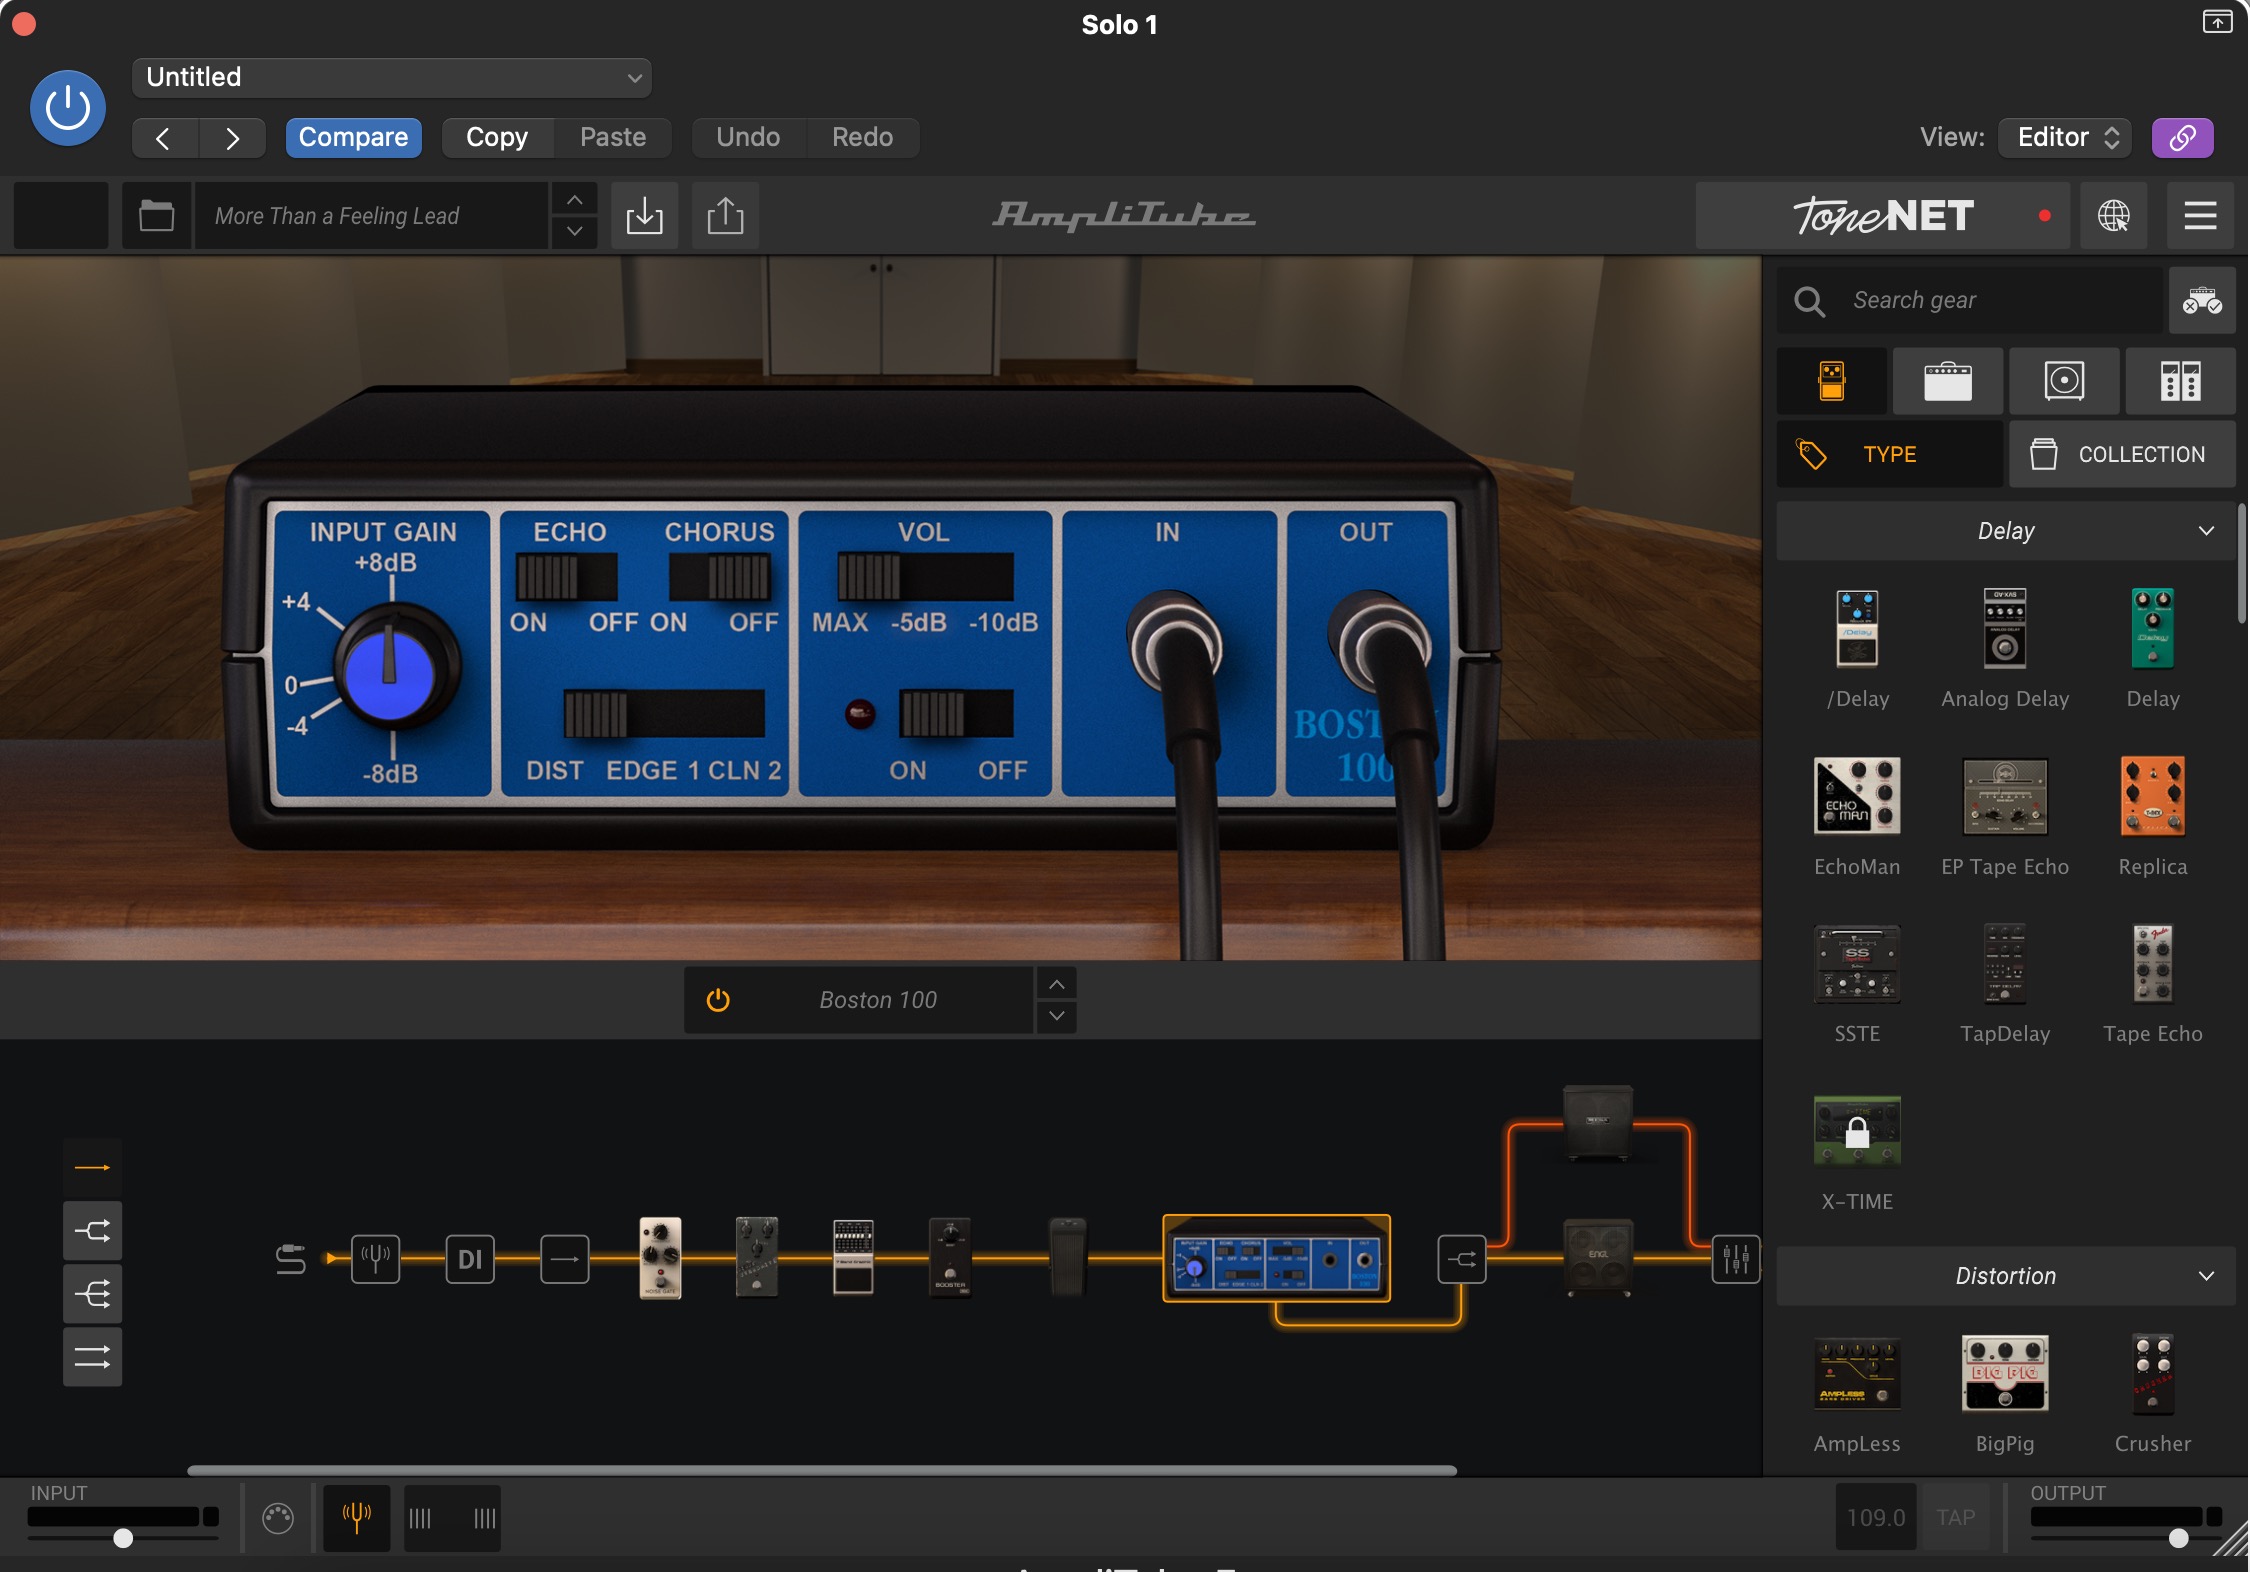The width and height of the screenshot is (2250, 1572).
Task: Open the Untitled preset dropdown
Action: (391, 77)
